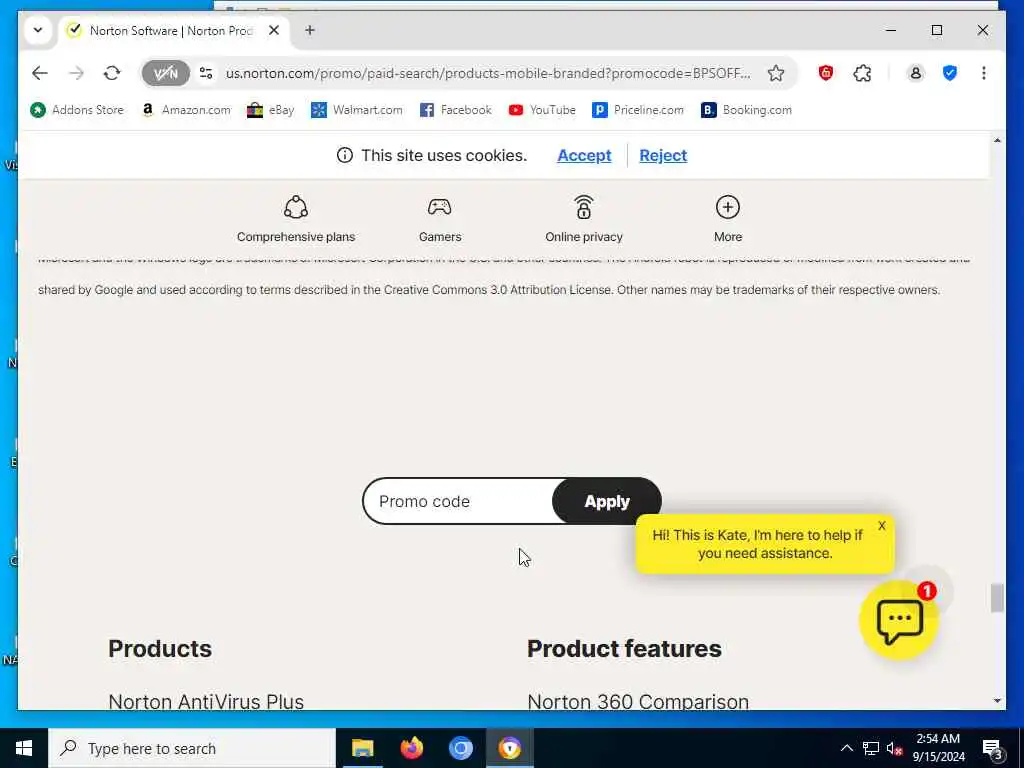
Task: Open the eBay bookmark
Action: [x=271, y=110]
